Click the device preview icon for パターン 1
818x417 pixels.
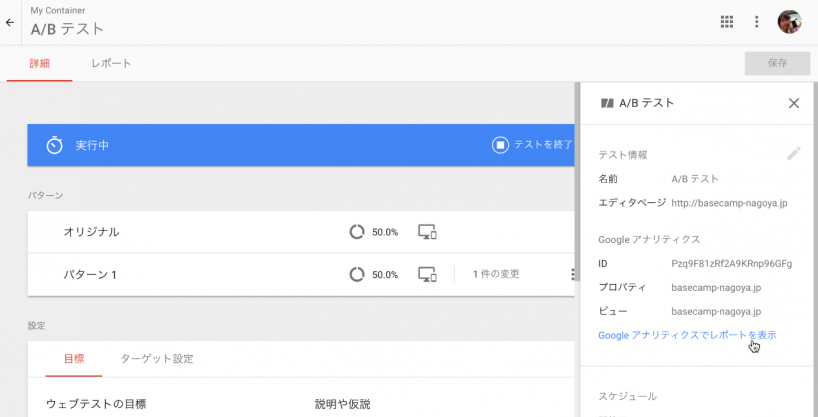pyautogui.click(x=427, y=274)
